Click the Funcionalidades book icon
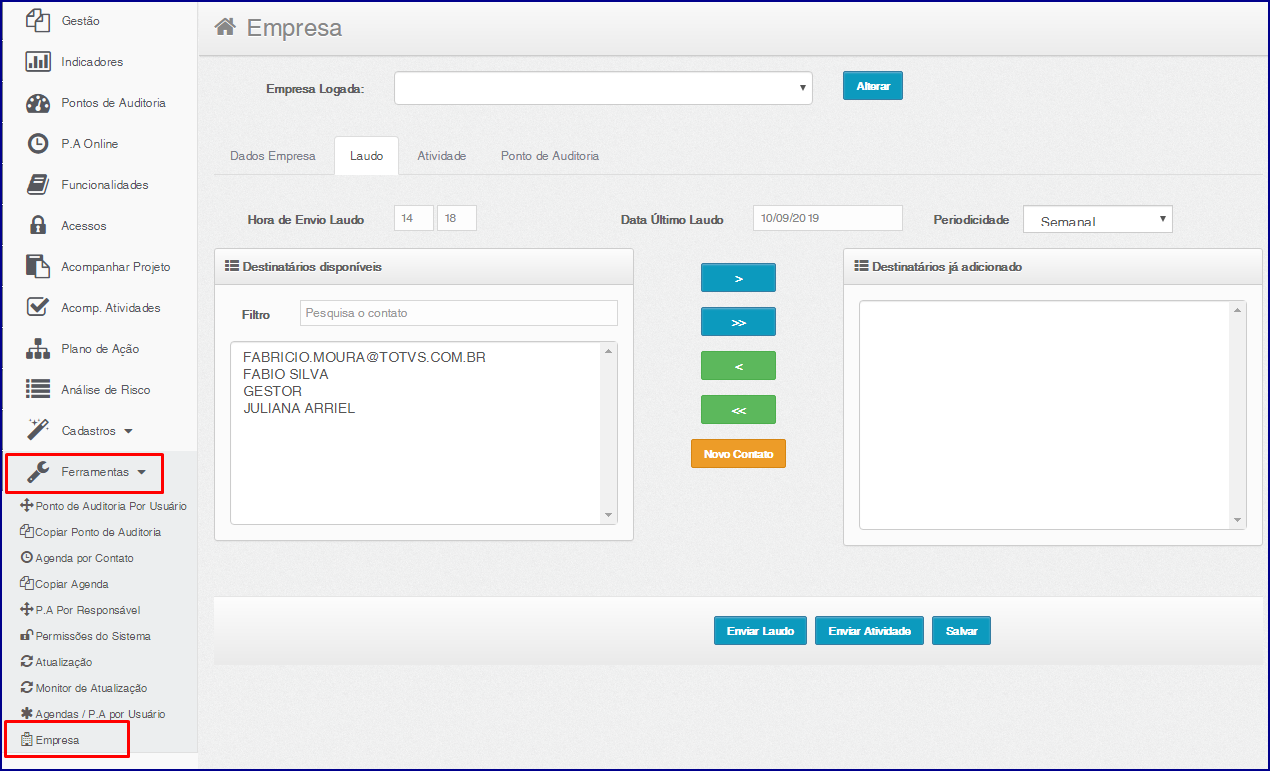The height and width of the screenshot is (771, 1270). pos(38,185)
